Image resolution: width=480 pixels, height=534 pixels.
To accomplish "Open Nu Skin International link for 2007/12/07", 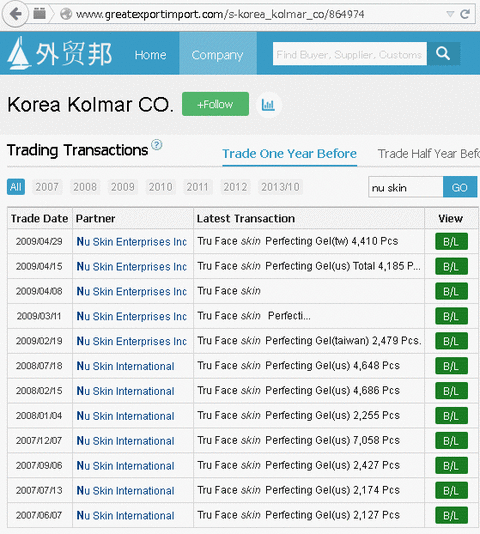I will click(x=125, y=440).
